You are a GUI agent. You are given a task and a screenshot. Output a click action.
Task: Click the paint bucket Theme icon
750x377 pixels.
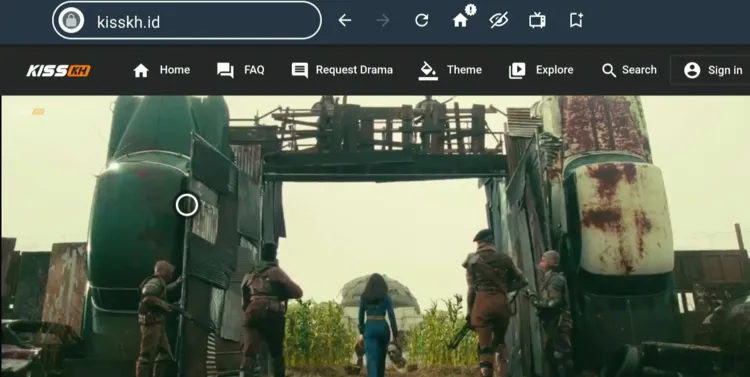pos(428,71)
